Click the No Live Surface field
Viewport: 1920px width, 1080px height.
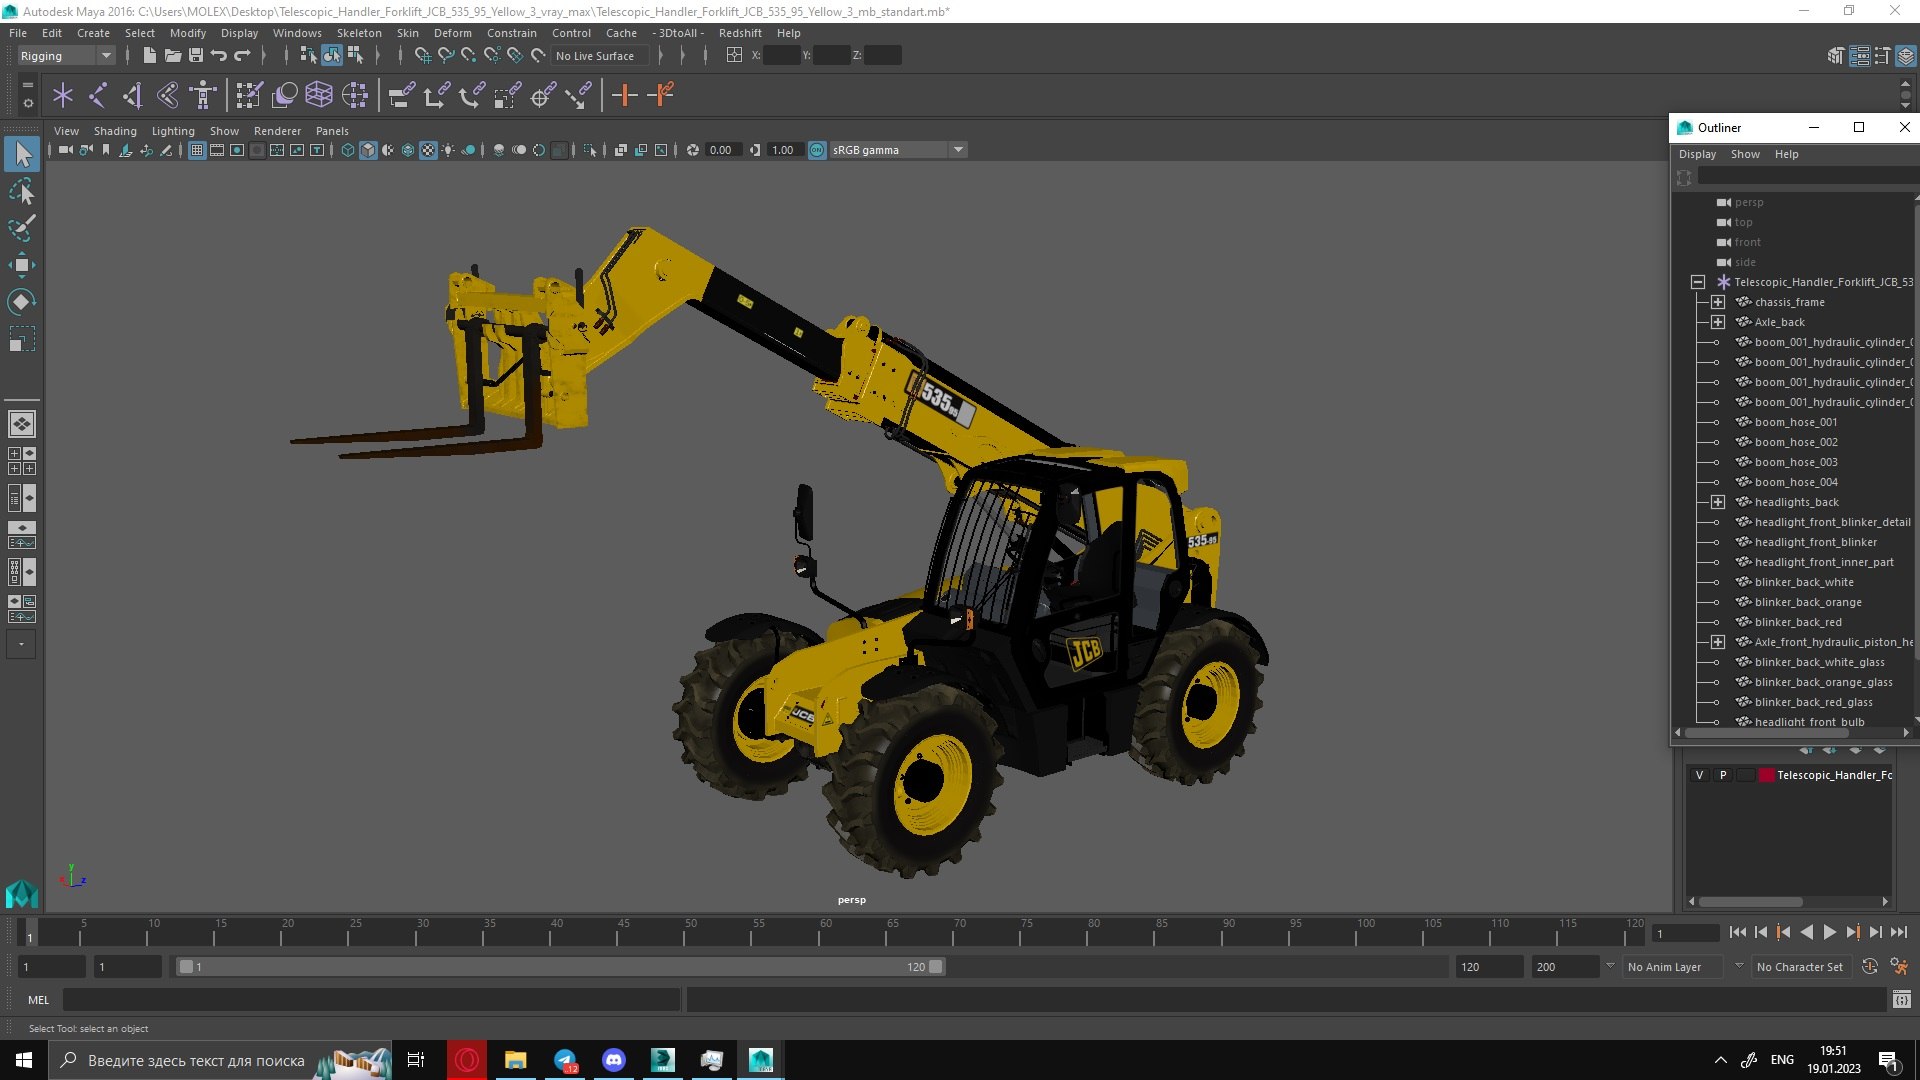click(600, 56)
